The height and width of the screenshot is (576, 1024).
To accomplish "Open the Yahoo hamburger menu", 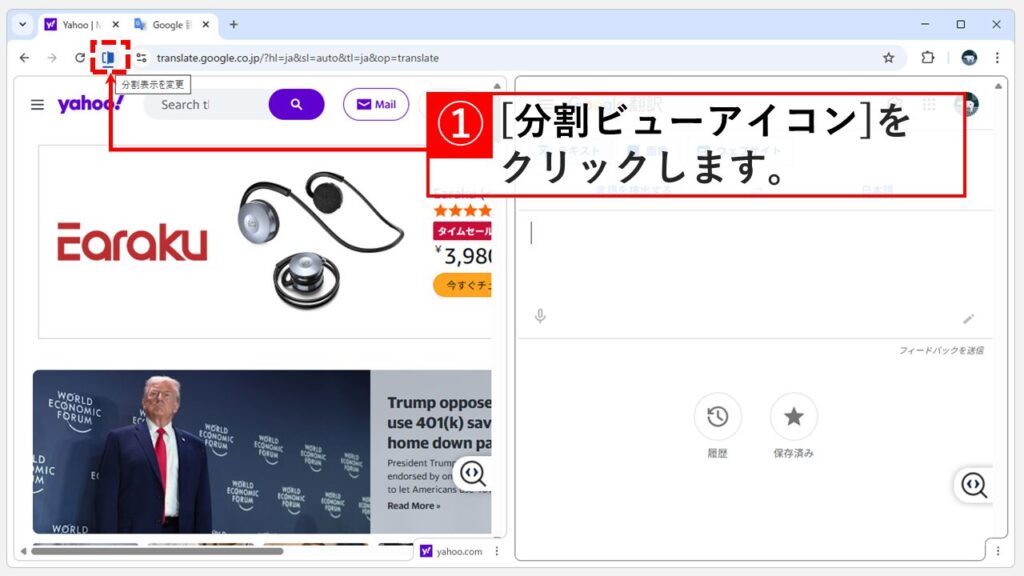I will pyautogui.click(x=37, y=104).
